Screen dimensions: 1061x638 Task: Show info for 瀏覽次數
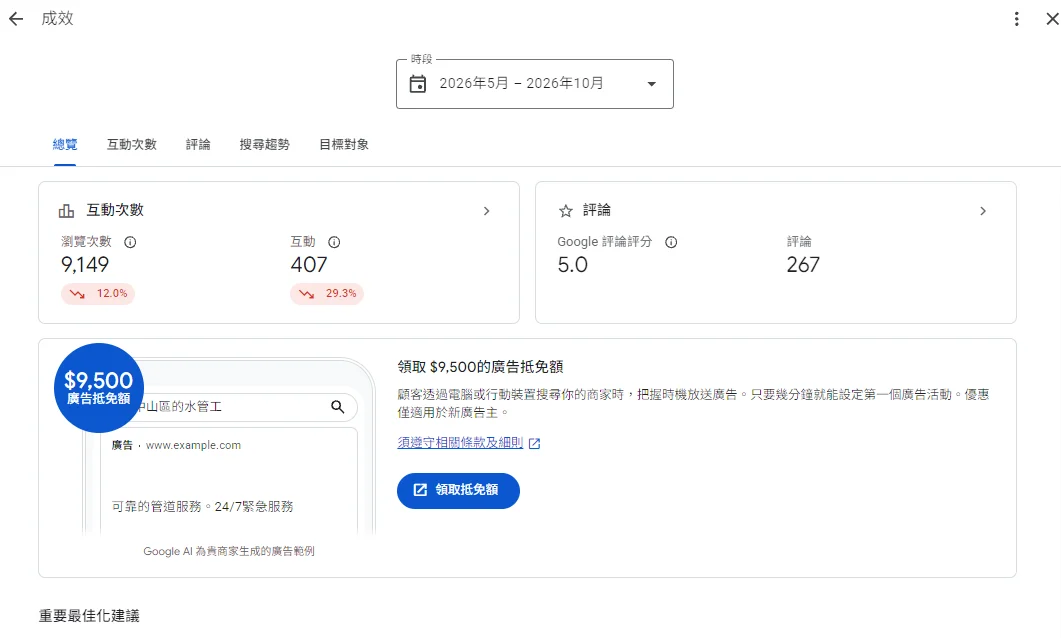point(130,242)
